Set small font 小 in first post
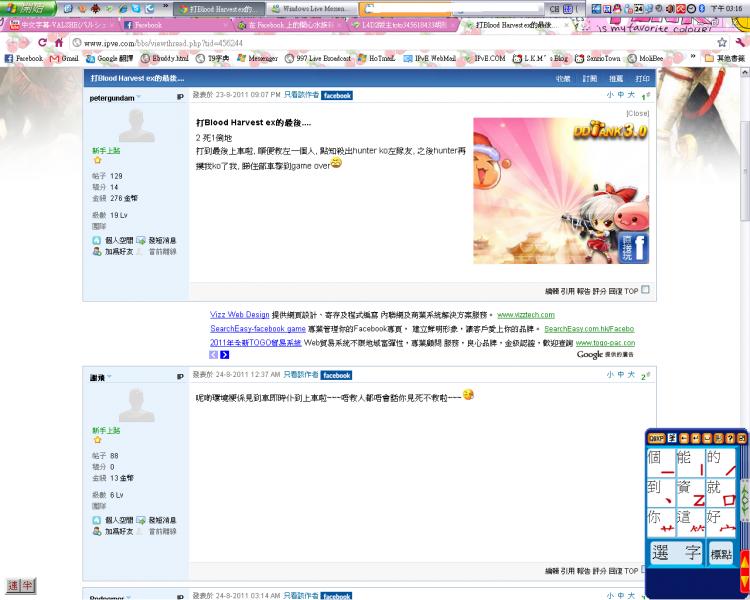Image resolution: width=750 pixels, height=600 pixels. [610, 95]
